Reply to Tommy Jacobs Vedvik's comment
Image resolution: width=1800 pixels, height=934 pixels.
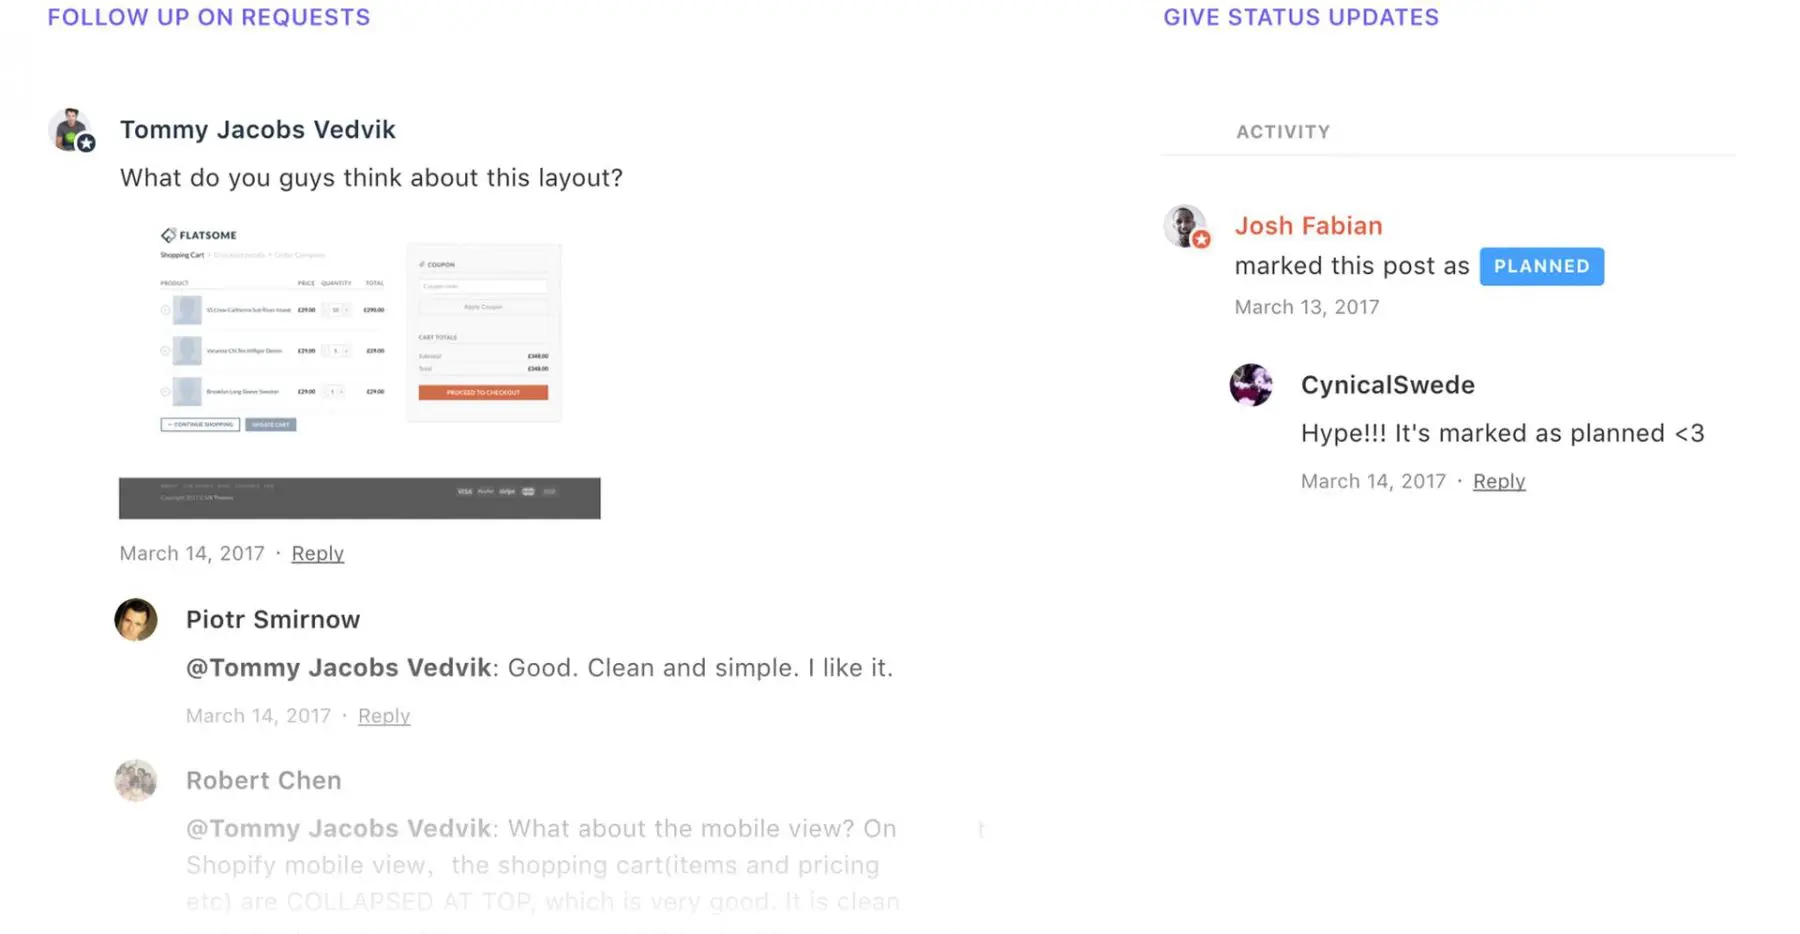pyautogui.click(x=317, y=554)
